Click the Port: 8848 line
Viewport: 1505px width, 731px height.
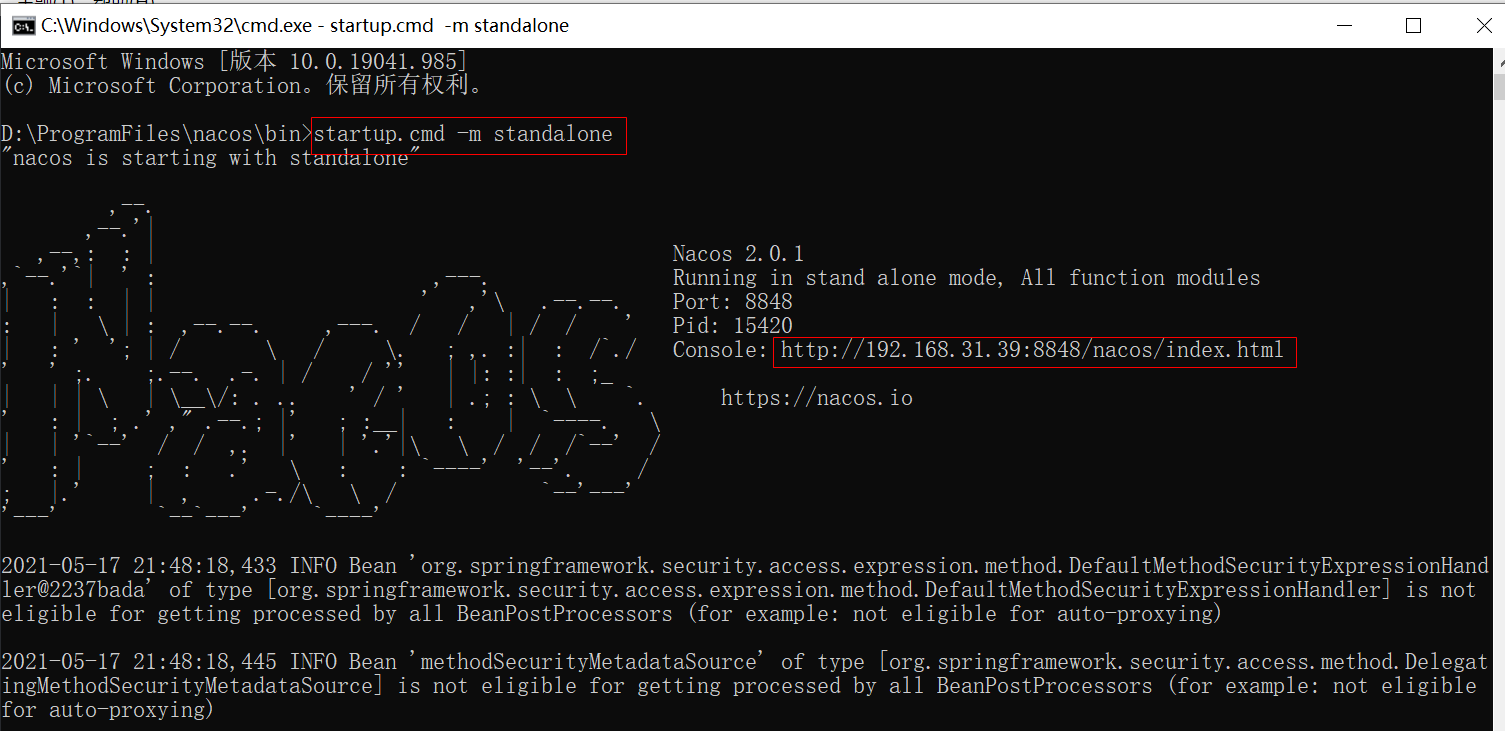tap(732, 302)
